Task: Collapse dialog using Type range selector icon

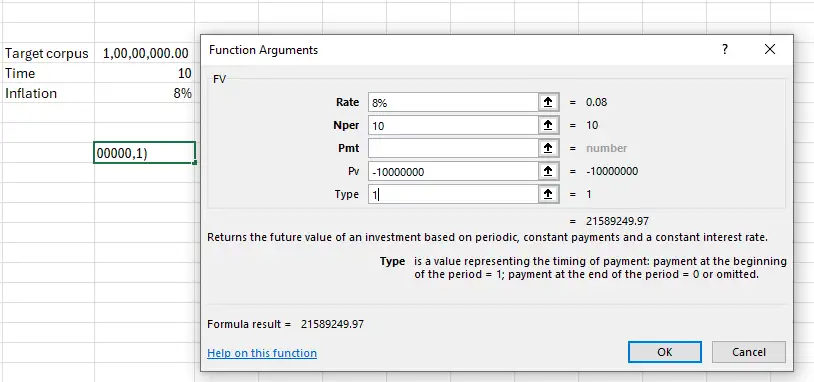Action: click(x=548, y=195)
